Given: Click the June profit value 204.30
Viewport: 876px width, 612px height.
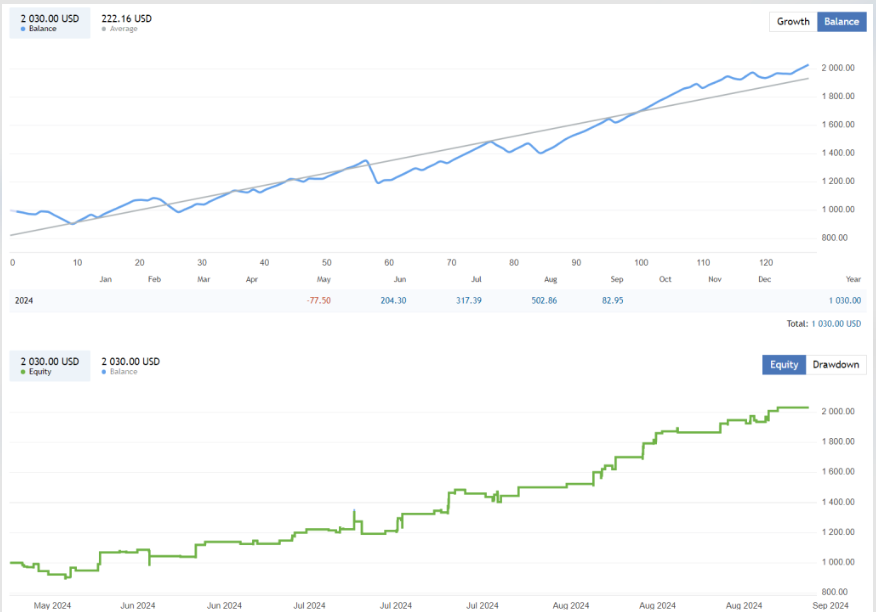Looking at the screenshot, I should tap(388, 300).
